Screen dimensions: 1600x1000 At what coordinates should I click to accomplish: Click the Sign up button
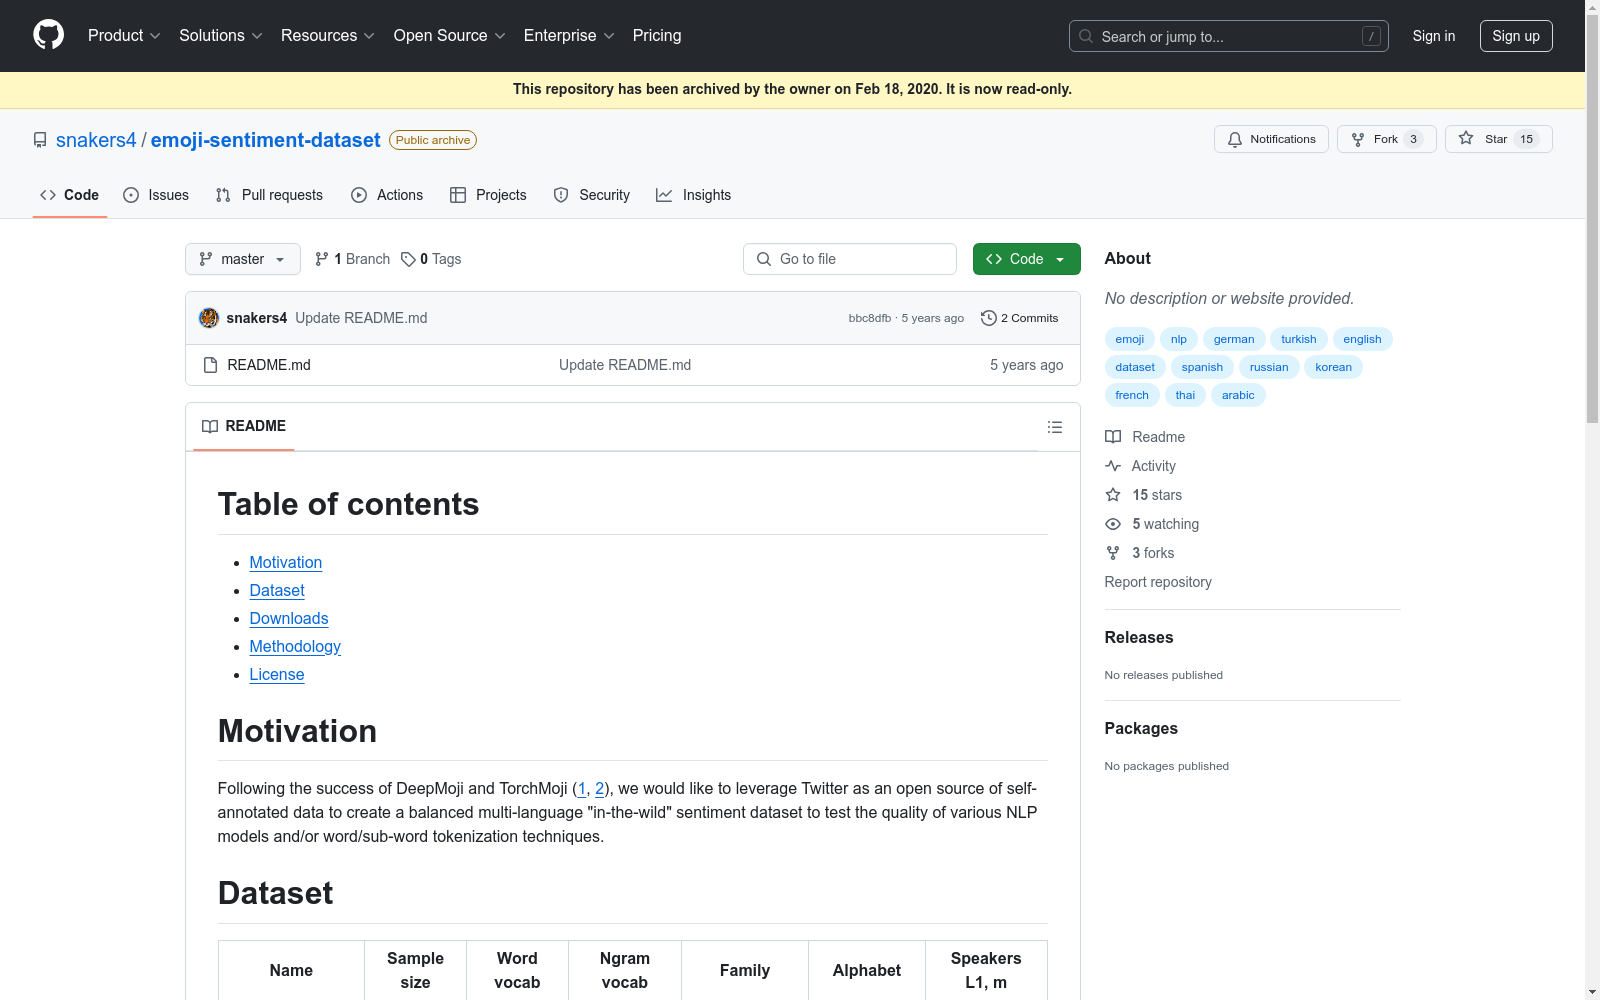tap(1516, 36)
